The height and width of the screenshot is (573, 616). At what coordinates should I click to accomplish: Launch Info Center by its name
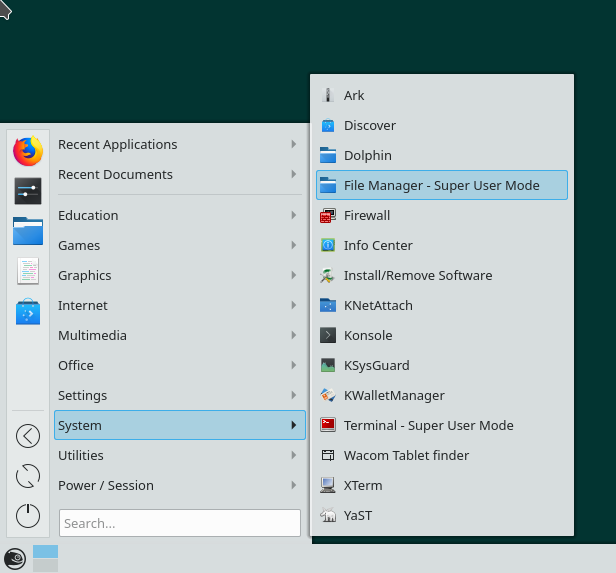[378, 245]
